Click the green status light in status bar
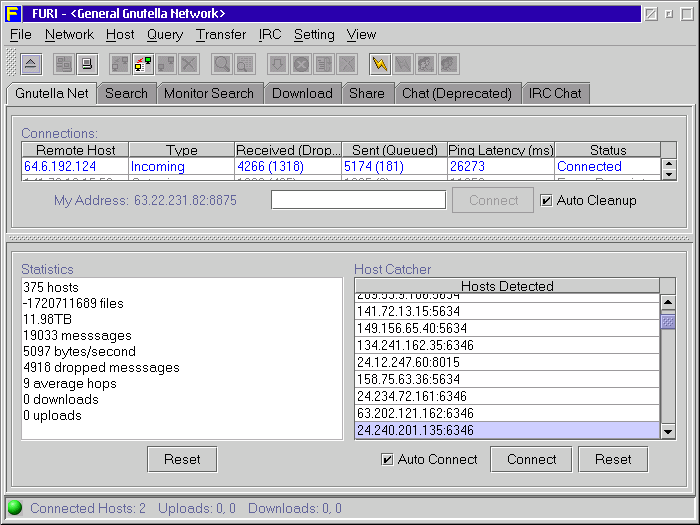Image resolution: width=700 pixels, height=525 pixels. pyautogui.click(x=15, y=508)
